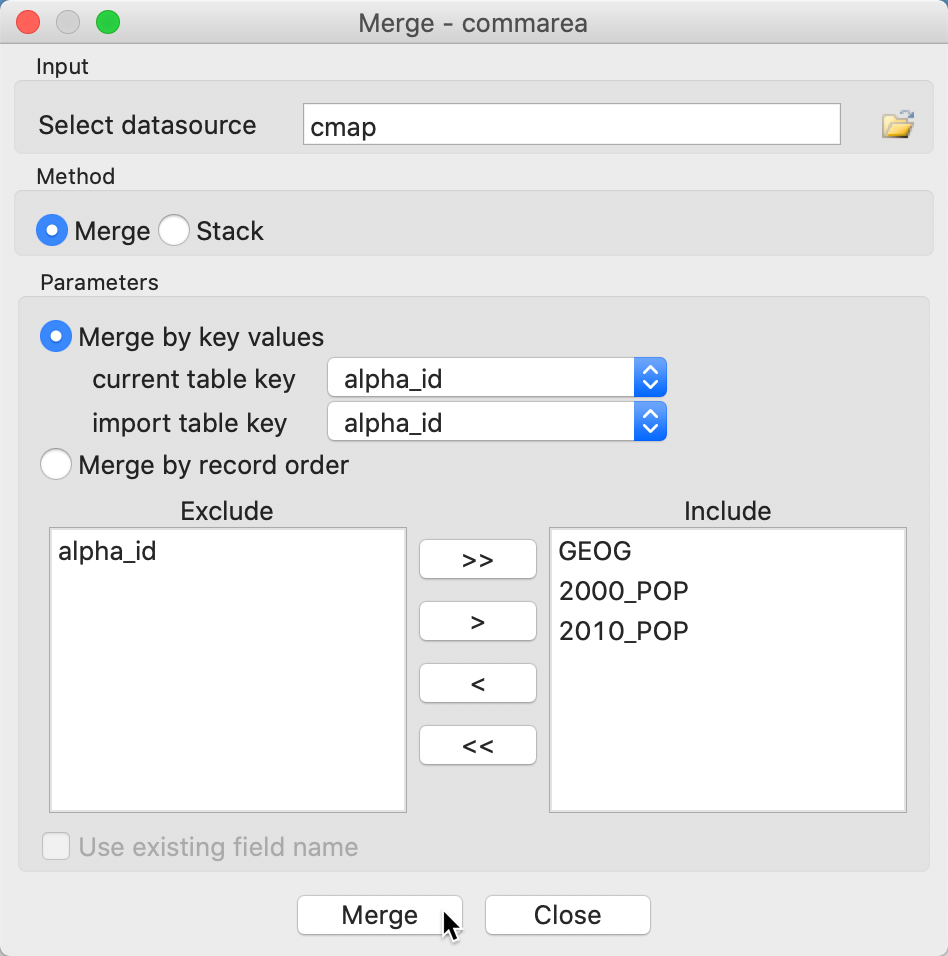Select the Merge method radio button
The image size is (948, 956).
(52, 230)
